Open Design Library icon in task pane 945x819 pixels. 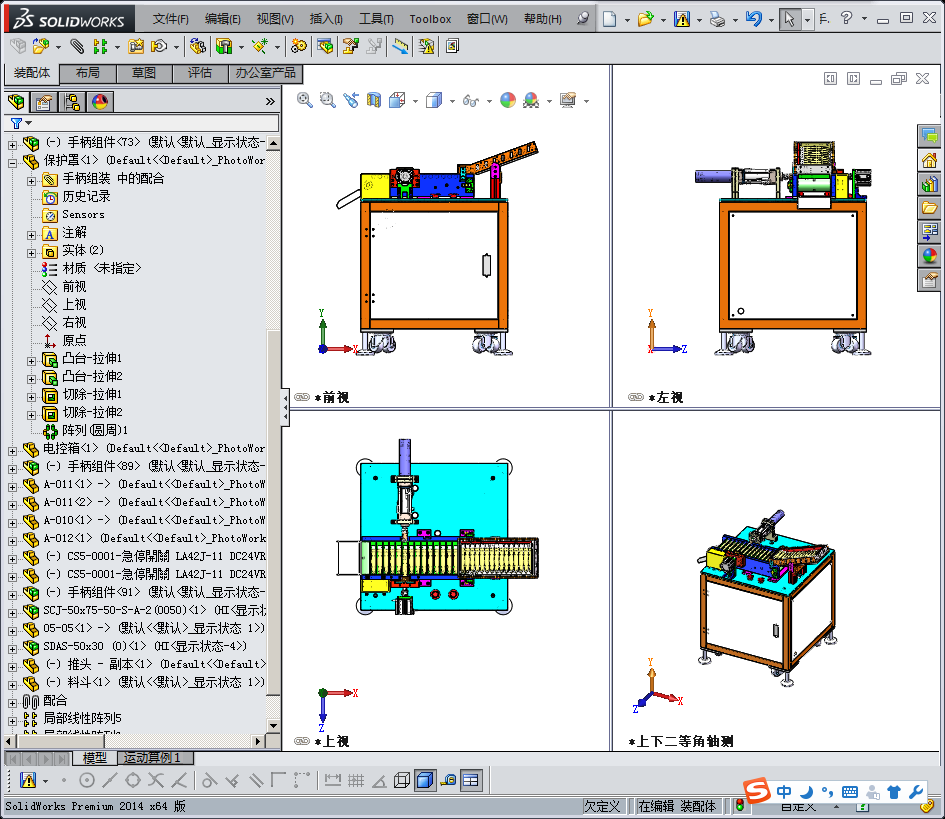(929, 184)
